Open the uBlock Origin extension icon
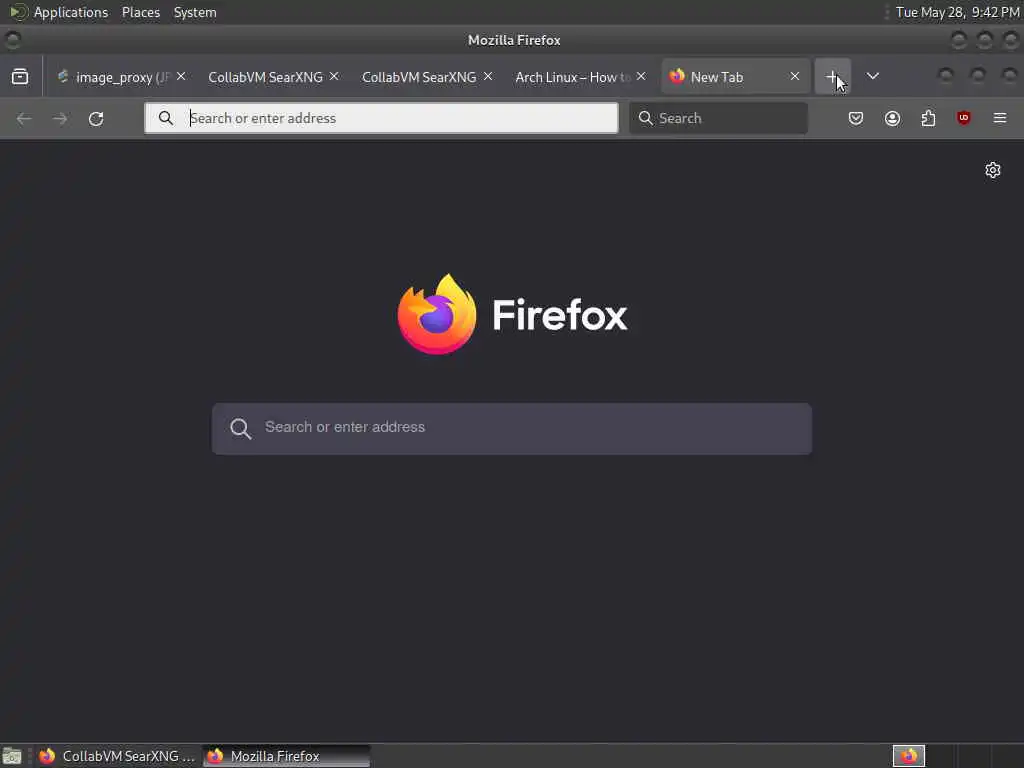The image size is (1024, 768). click(964, 118)
